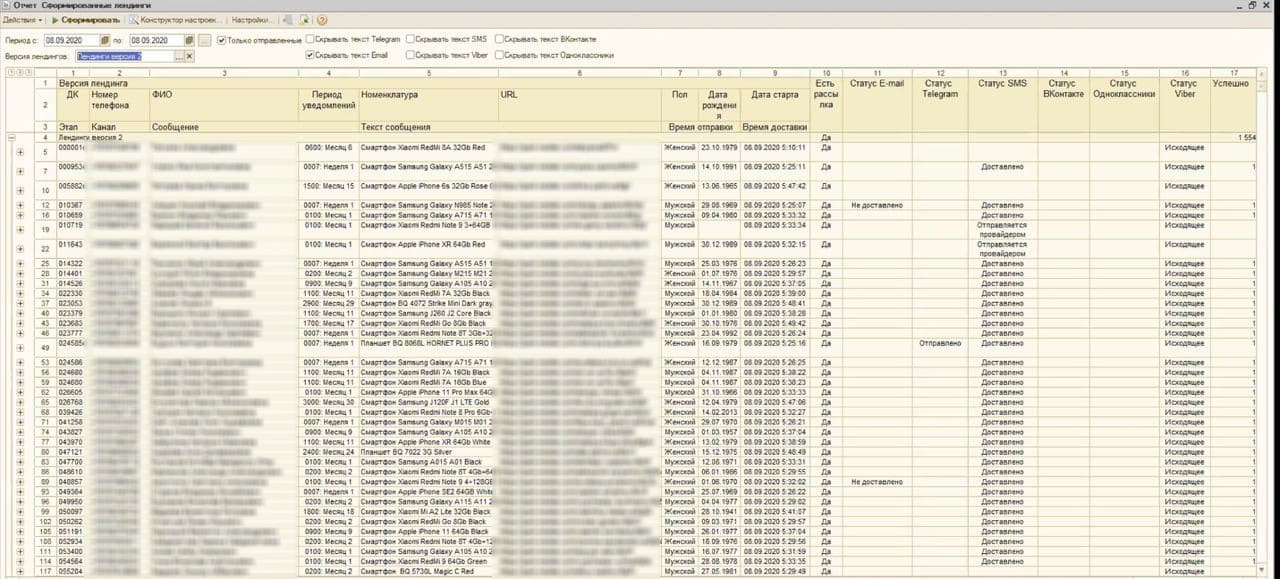The image size is (1280, 579).
Task: Open the Настройки menu item
Action: [x=251, y=20]
